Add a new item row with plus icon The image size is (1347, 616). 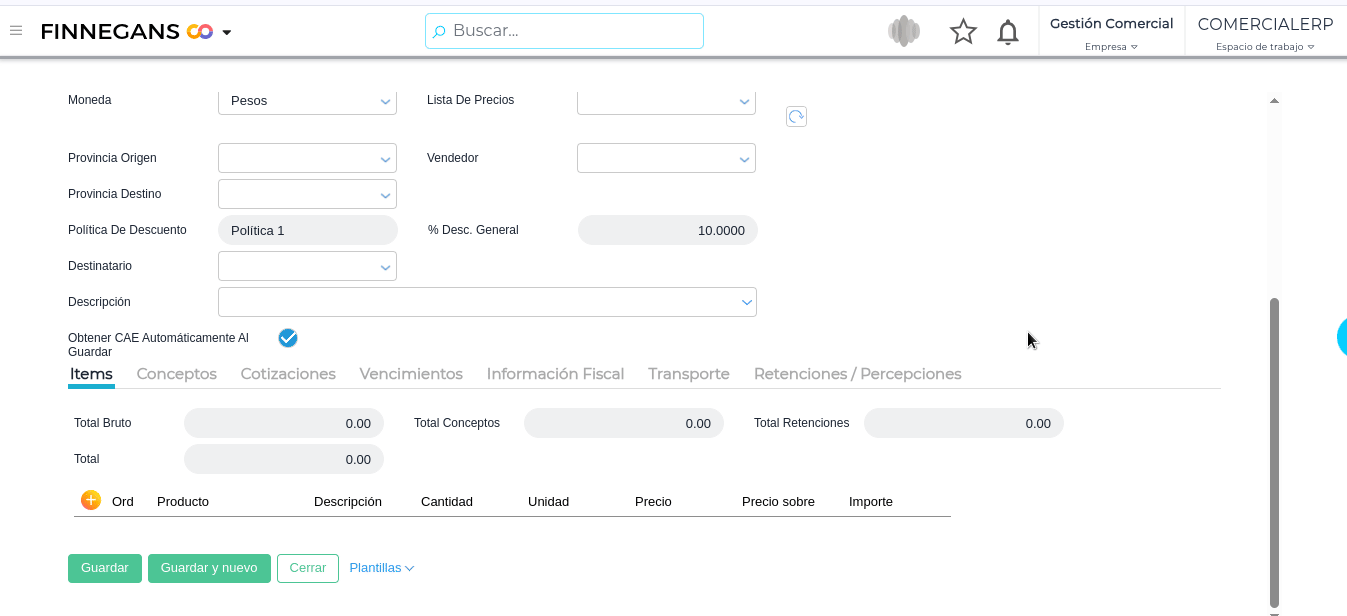pos(91,500)
